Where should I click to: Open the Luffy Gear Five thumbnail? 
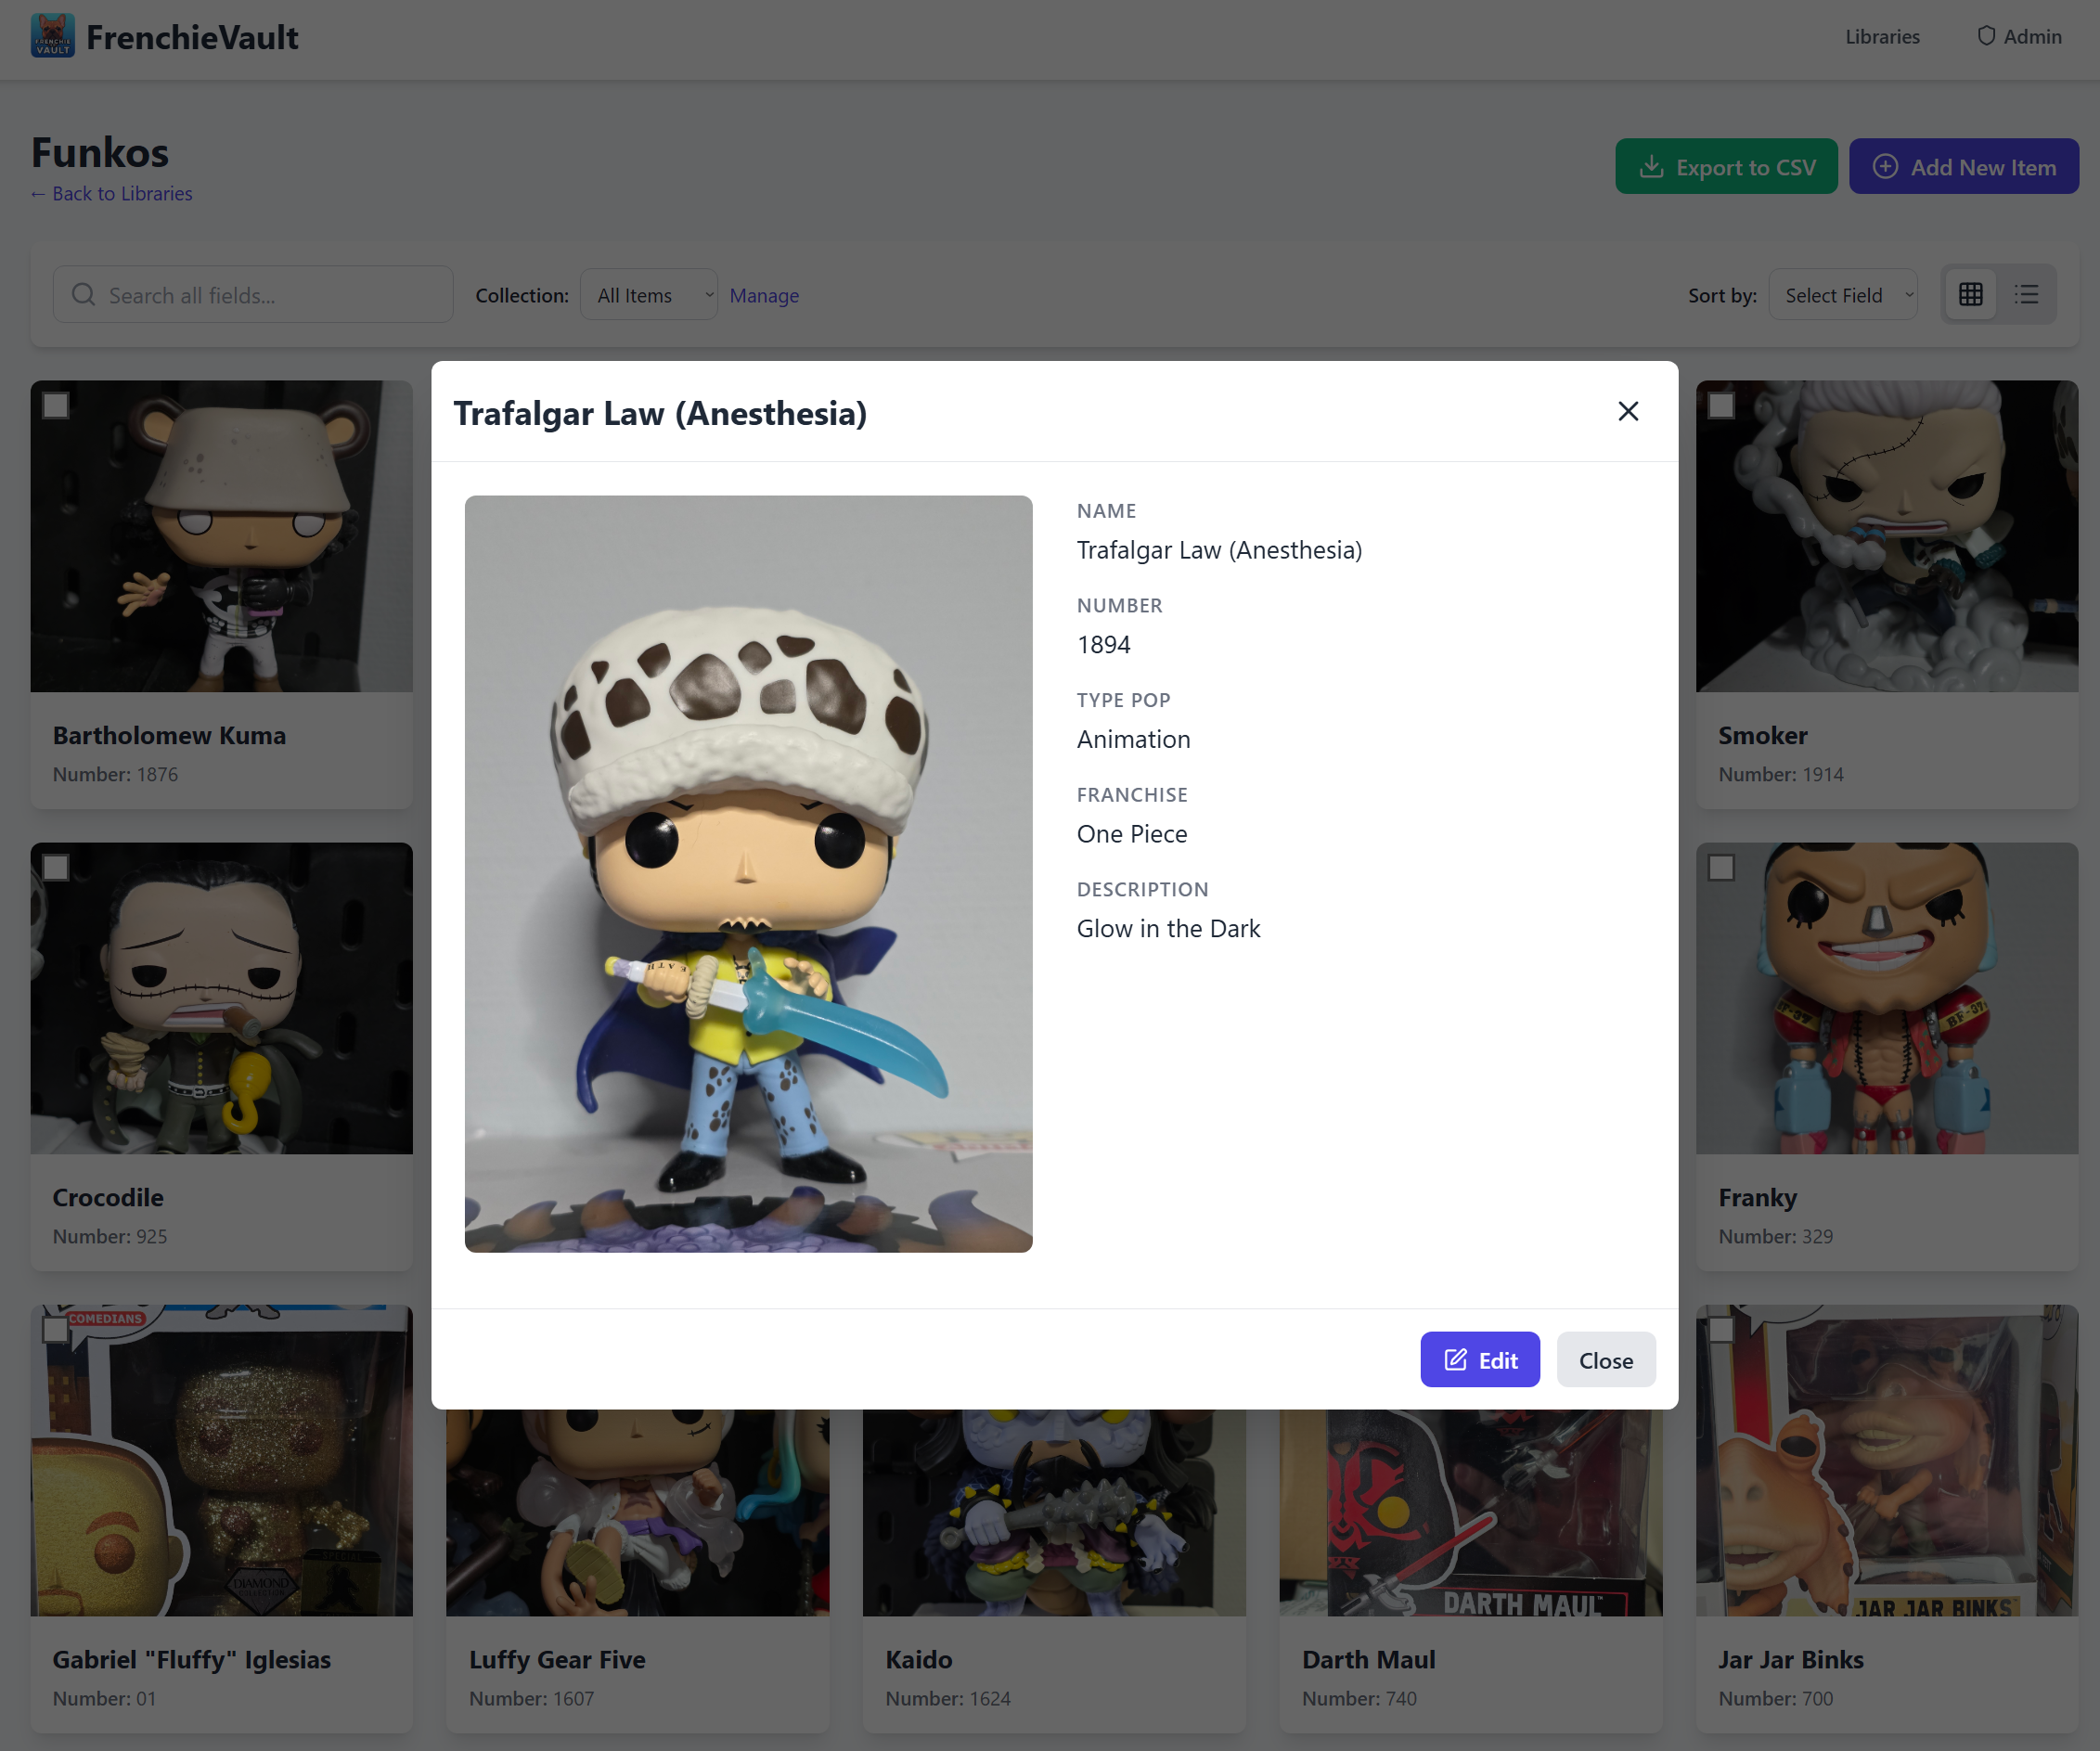pos(638,1513)
